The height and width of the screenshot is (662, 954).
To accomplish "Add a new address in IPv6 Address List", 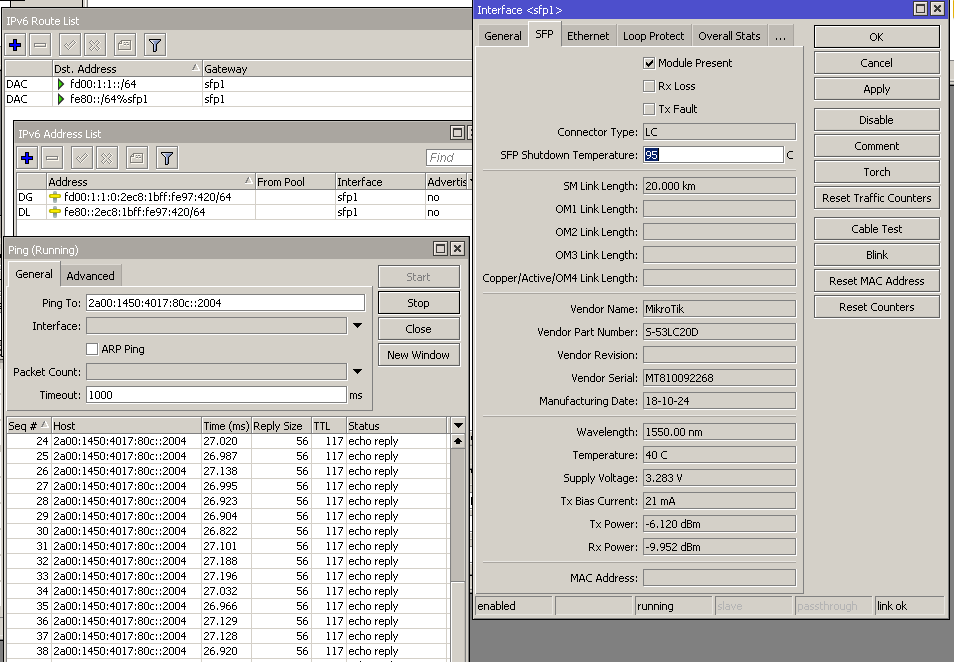I will 27,158.
